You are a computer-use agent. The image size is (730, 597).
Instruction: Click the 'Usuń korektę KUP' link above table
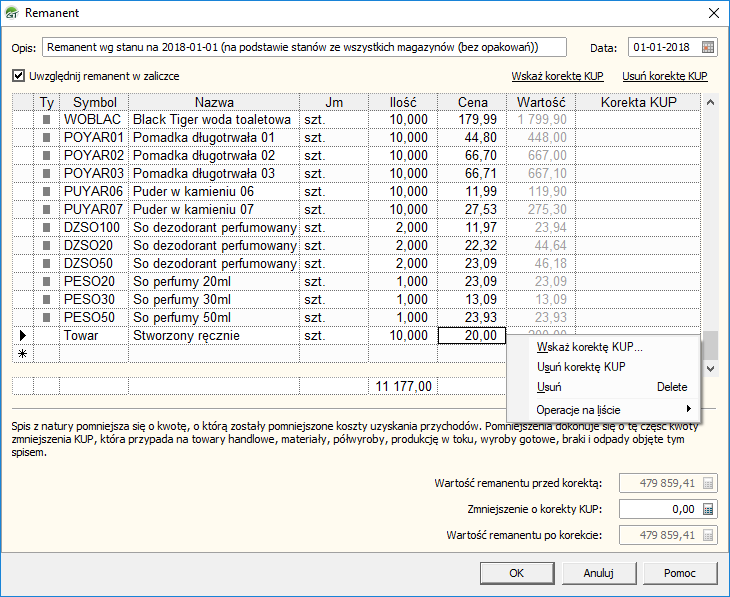[664, 76]
